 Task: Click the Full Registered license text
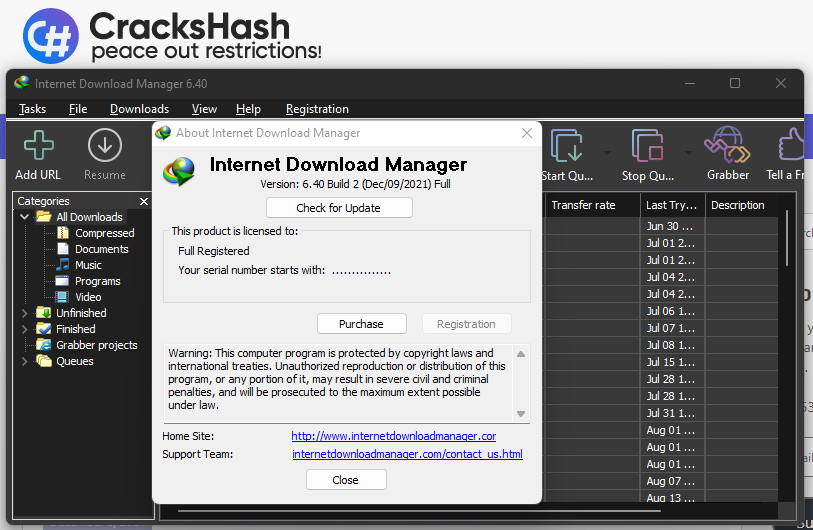214,251
